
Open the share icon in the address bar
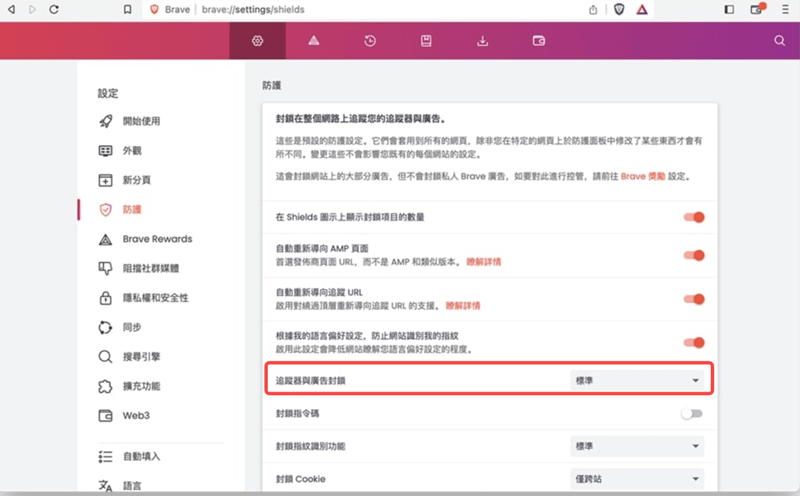click(593, 10)
